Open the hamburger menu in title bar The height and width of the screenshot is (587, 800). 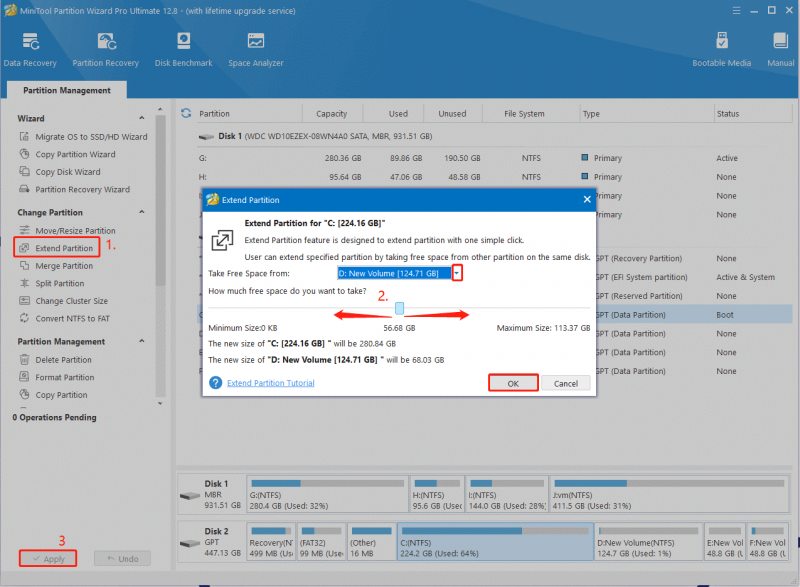(x=736, y=11)
